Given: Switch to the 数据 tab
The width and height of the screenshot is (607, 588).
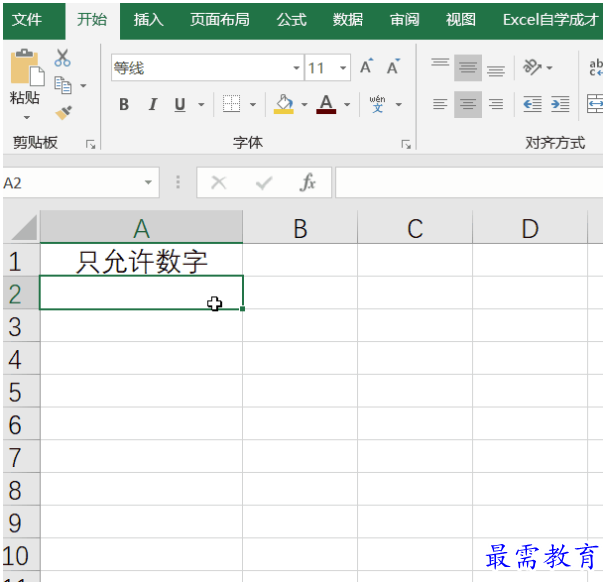Looking at the screenshot, I should [x=348, y=20].
